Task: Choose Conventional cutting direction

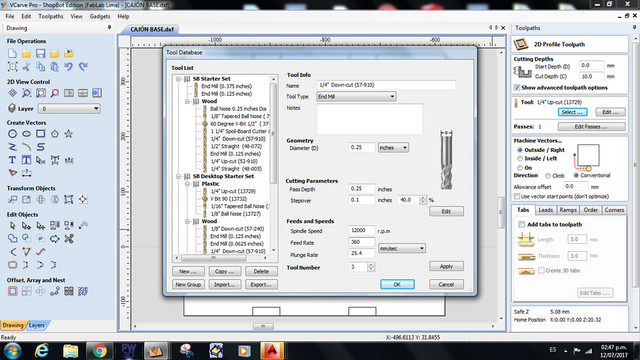Action: (576, 176)
